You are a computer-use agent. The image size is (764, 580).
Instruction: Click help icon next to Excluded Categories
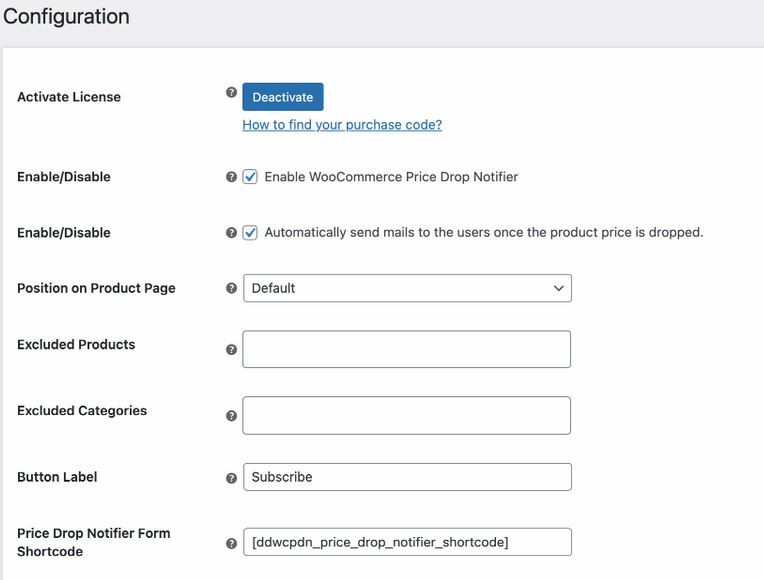pos(231,416)
